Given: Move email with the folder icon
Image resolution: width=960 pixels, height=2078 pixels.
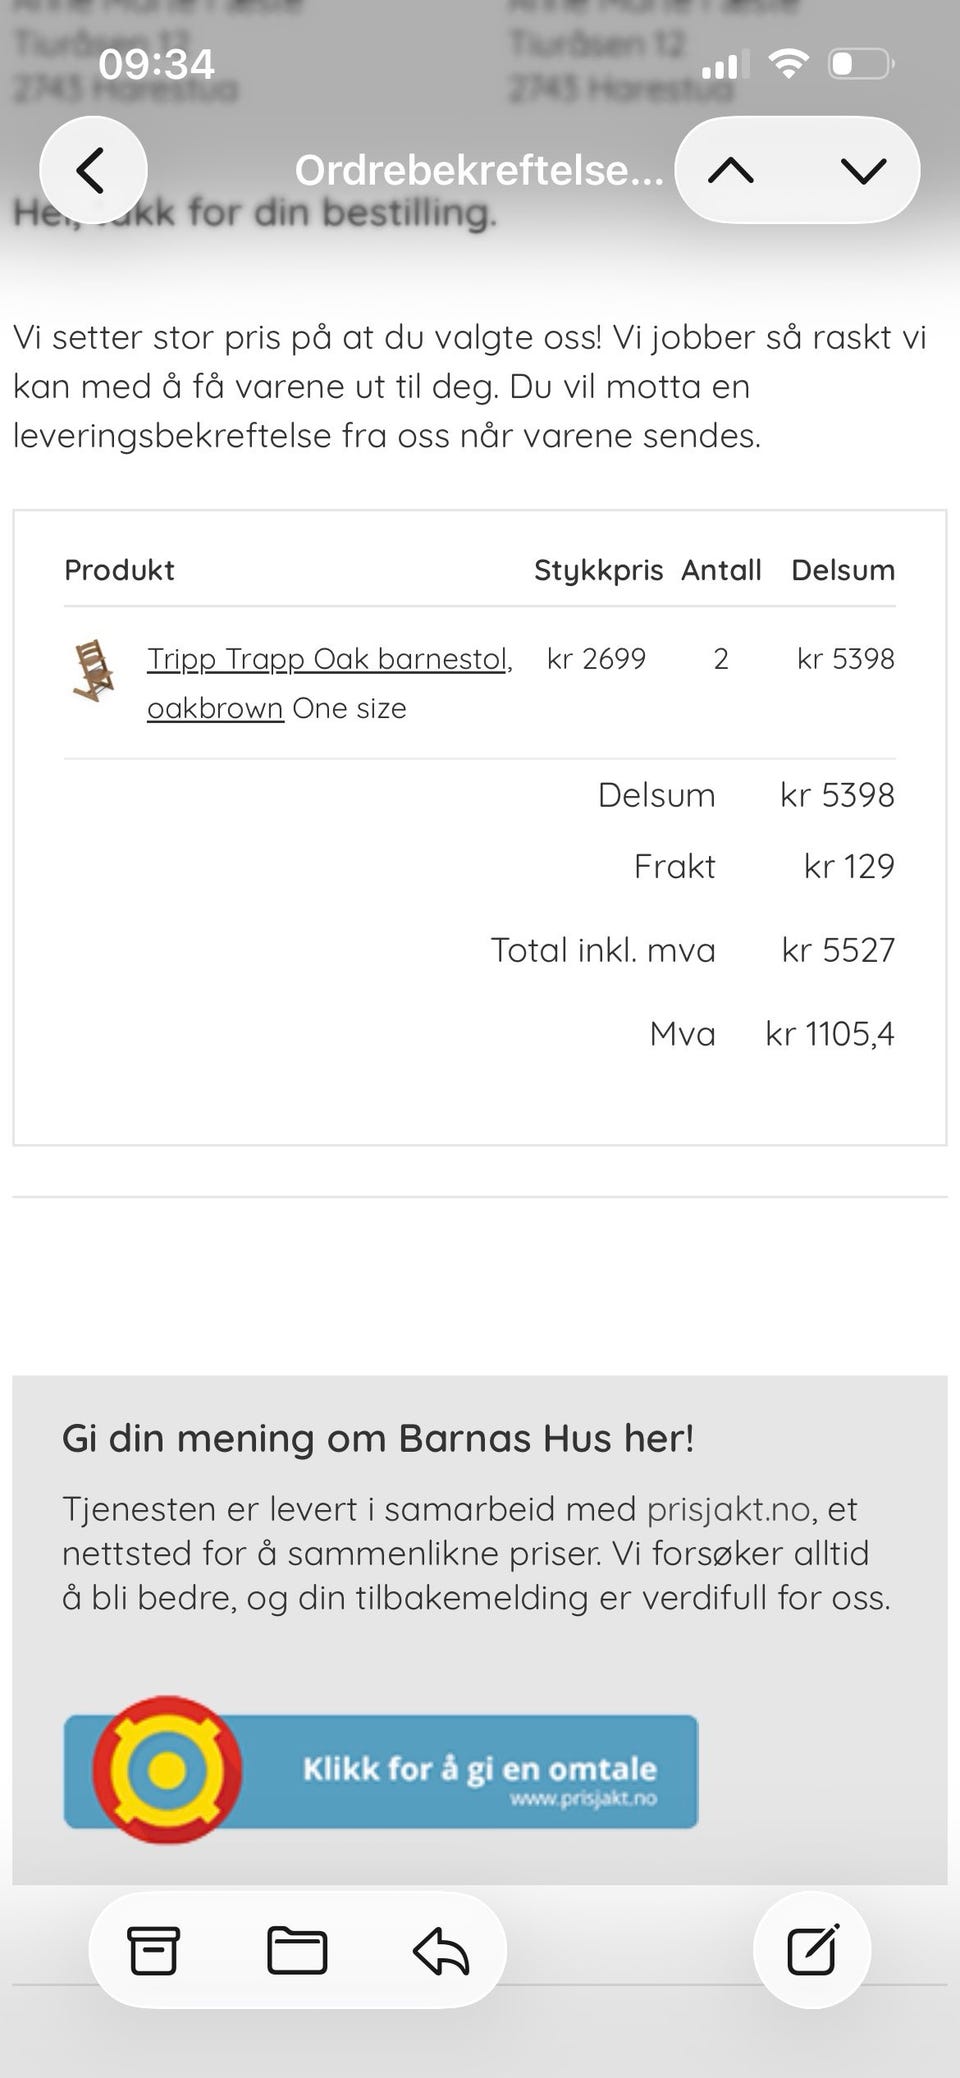Looking at the screenshot, I should pyautogui.click(x=297, y=1950).
